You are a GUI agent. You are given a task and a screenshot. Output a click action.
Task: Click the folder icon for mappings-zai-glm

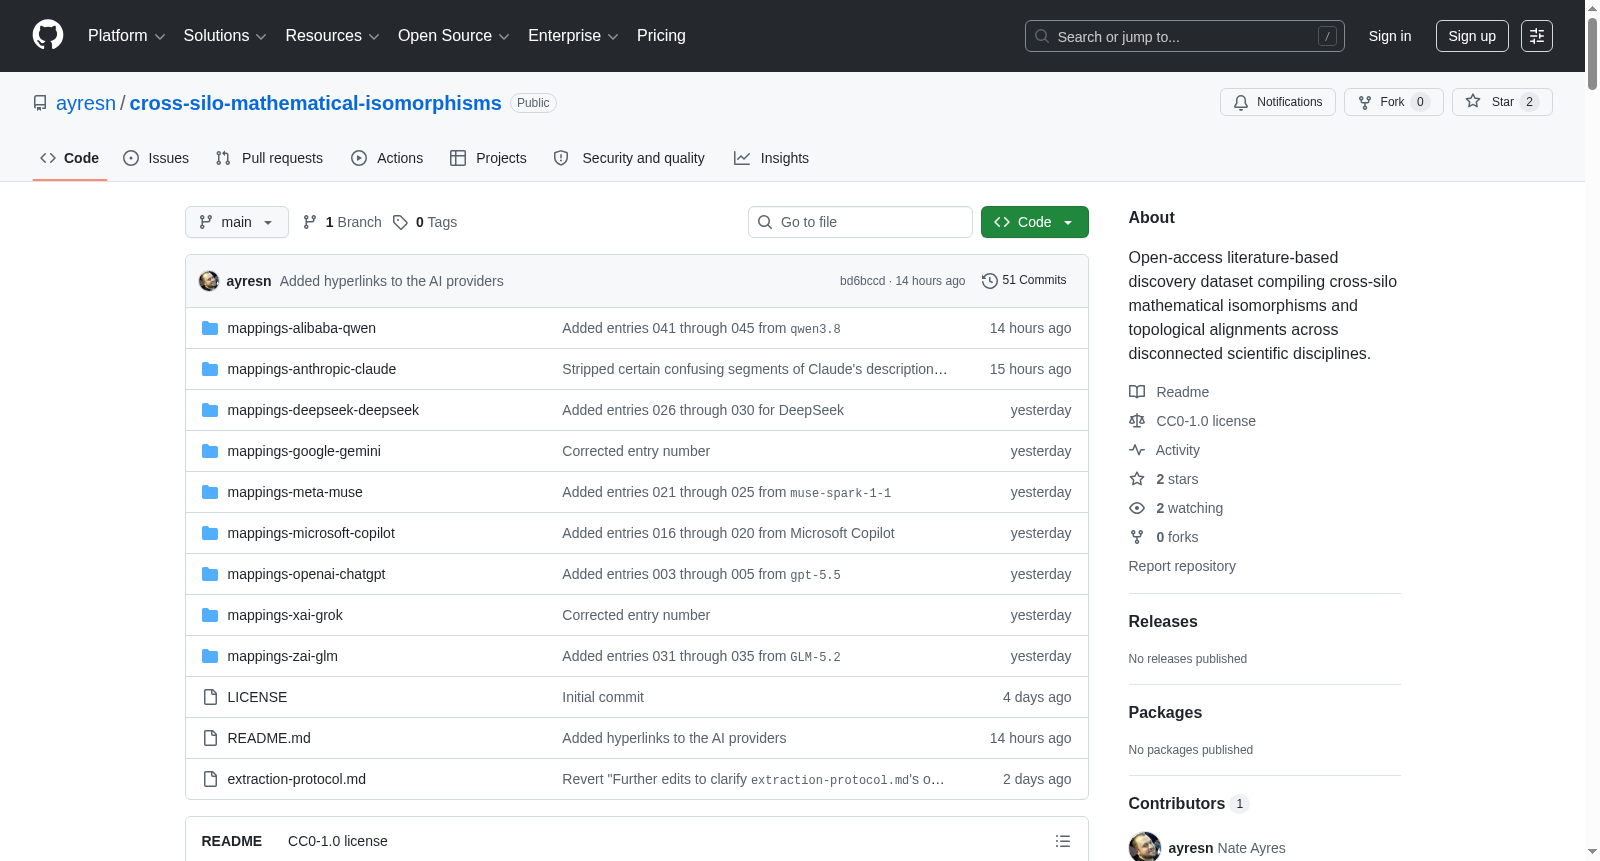[210, 656]
